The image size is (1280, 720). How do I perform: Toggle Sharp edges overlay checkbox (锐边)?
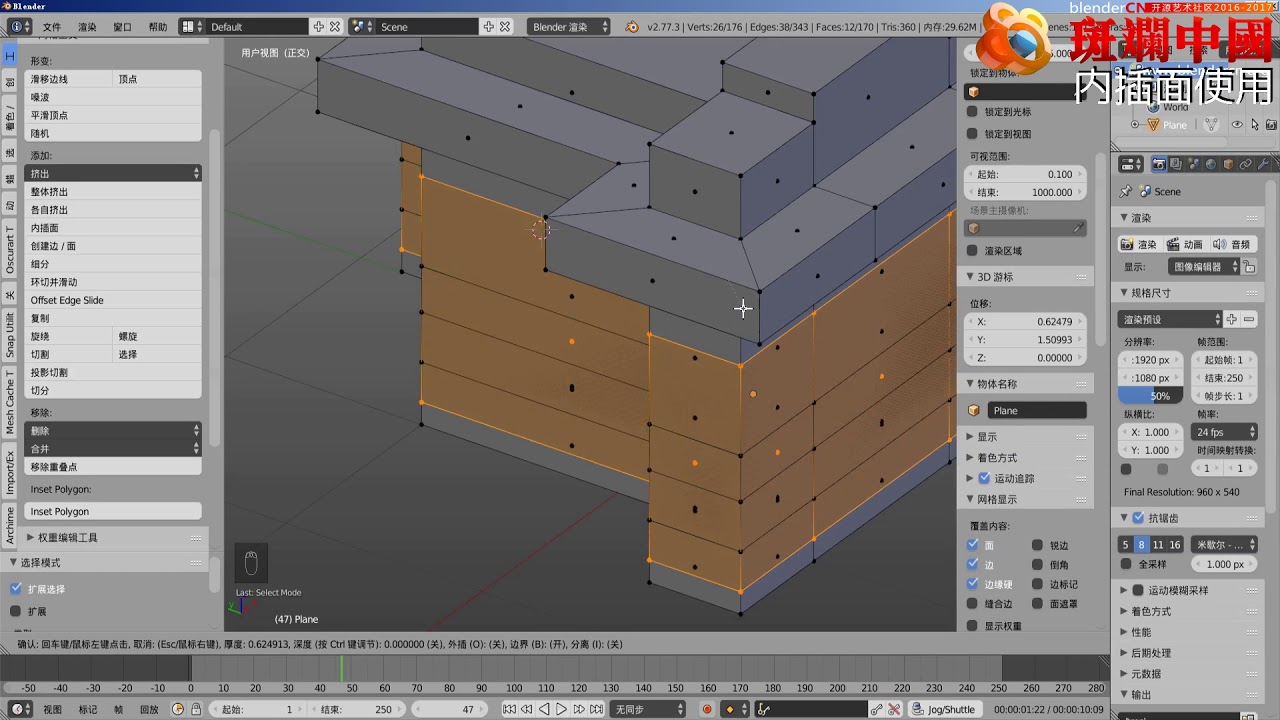tap(1038, 545)
